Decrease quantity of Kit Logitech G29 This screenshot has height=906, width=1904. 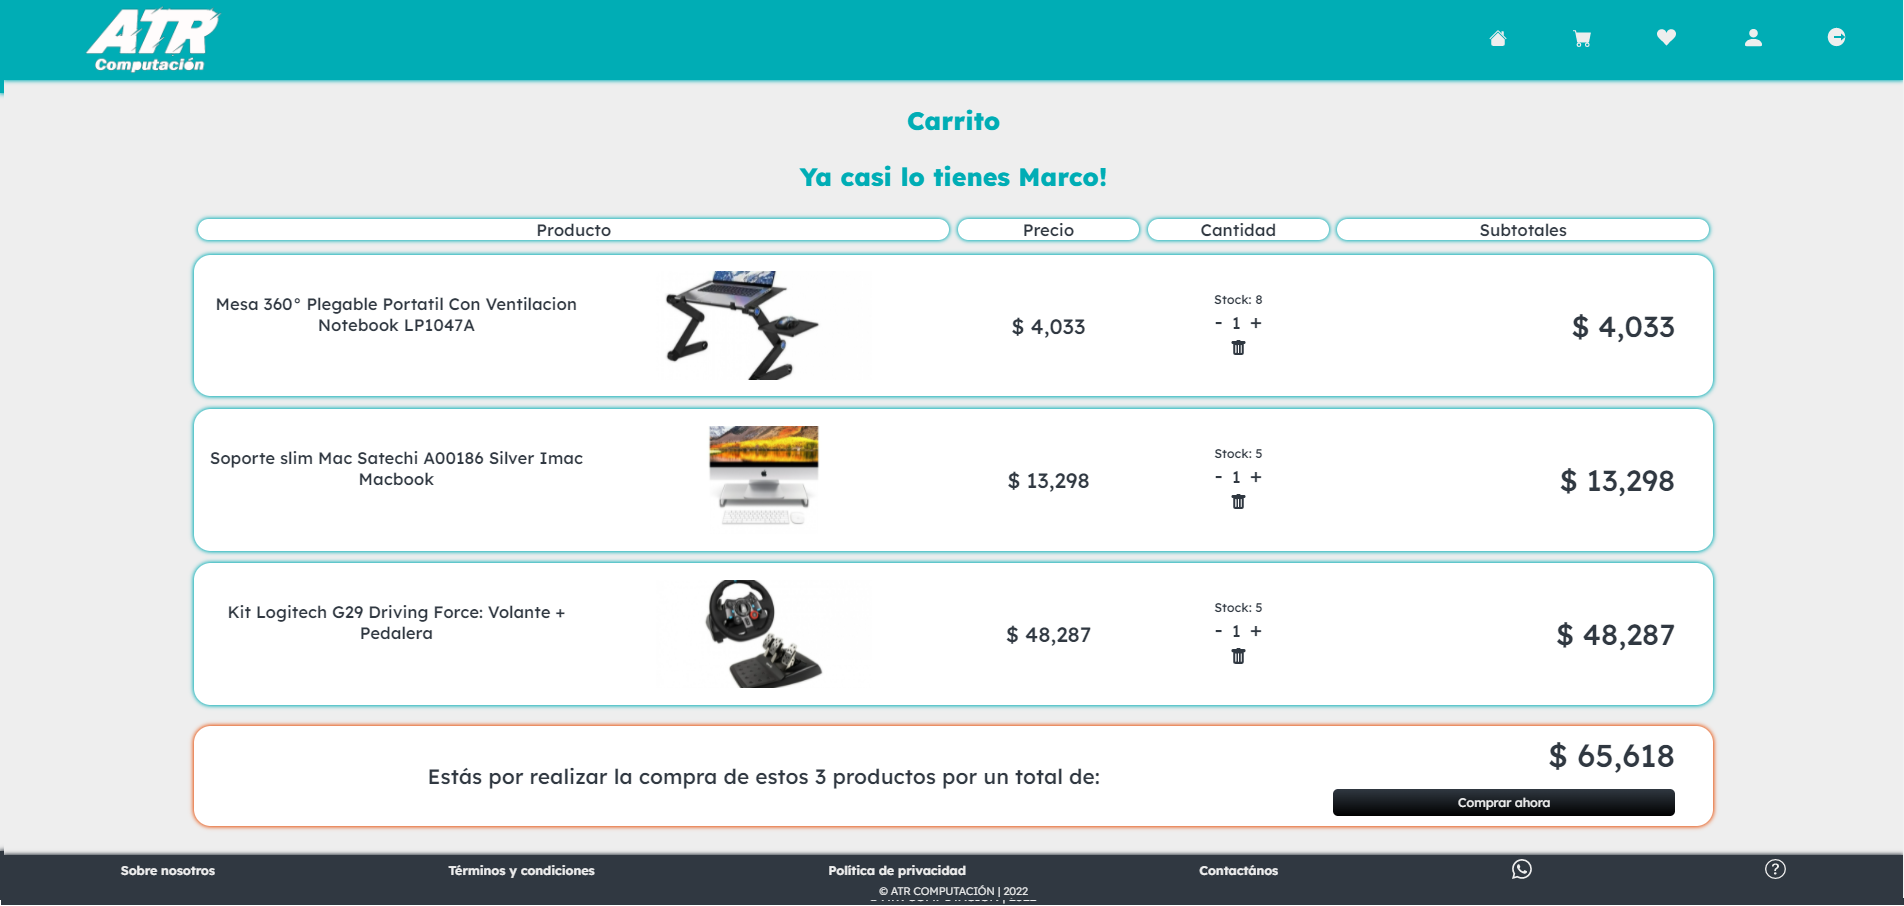tap(1218, 631)
